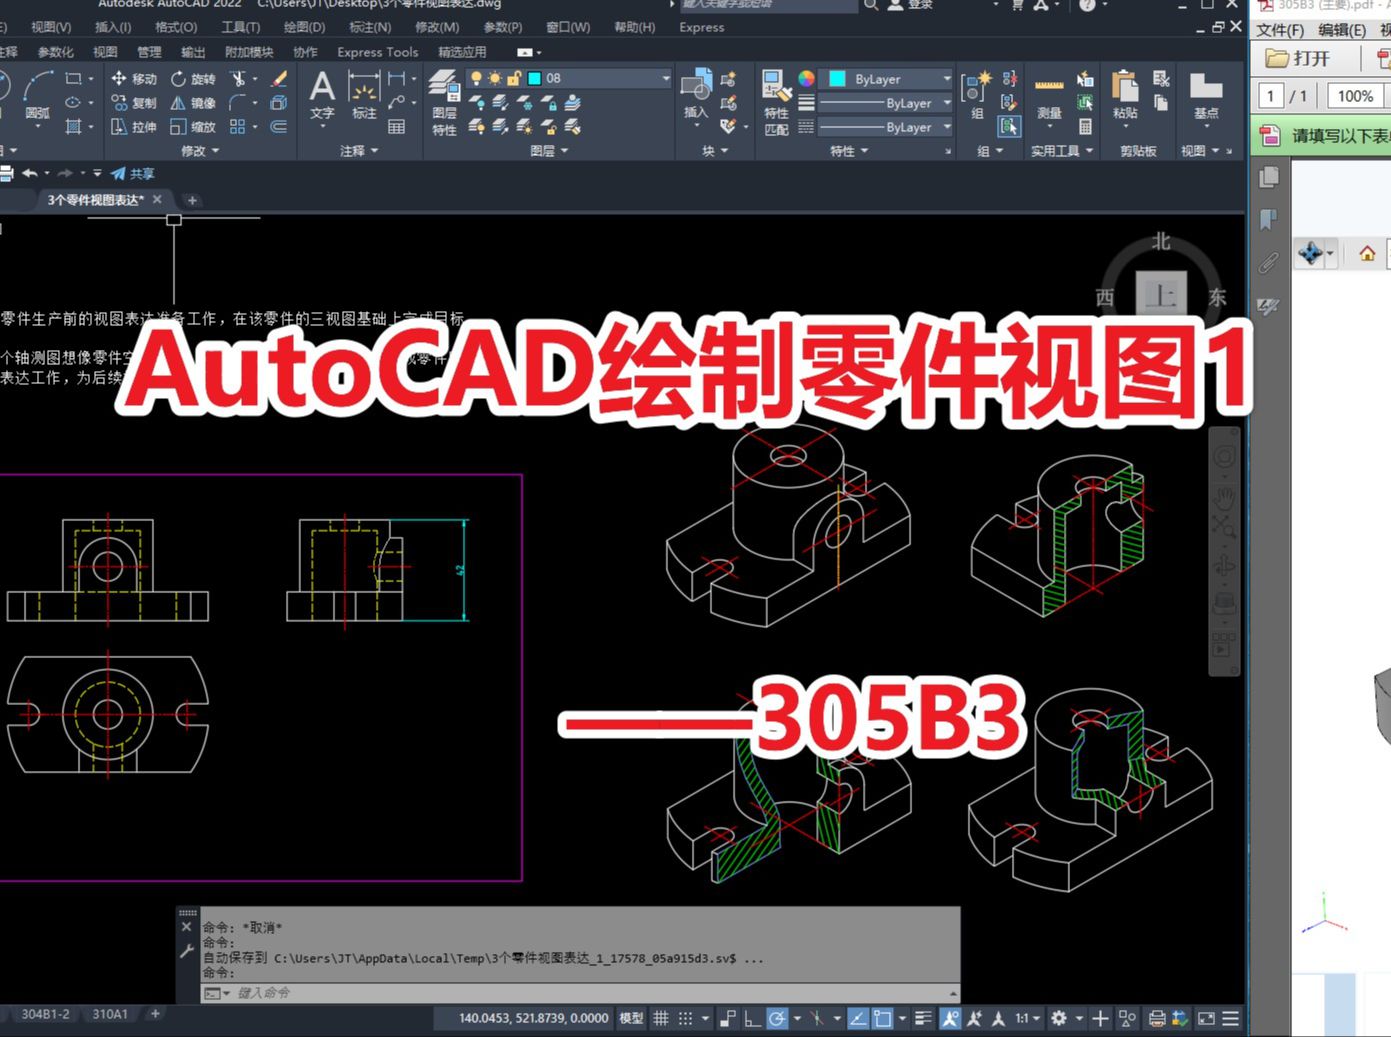Toggle grid display in the status bar

(x=661, y=1017)
